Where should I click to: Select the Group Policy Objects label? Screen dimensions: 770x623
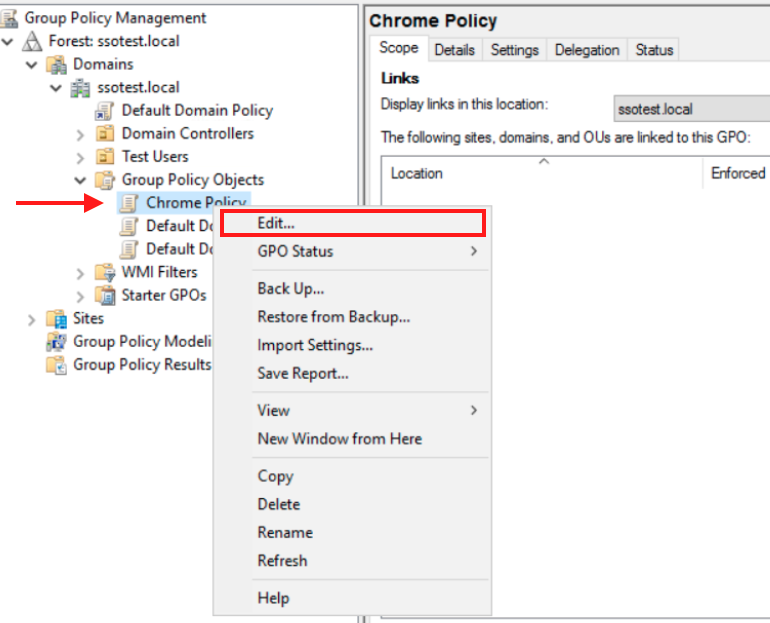click(192, 180)
